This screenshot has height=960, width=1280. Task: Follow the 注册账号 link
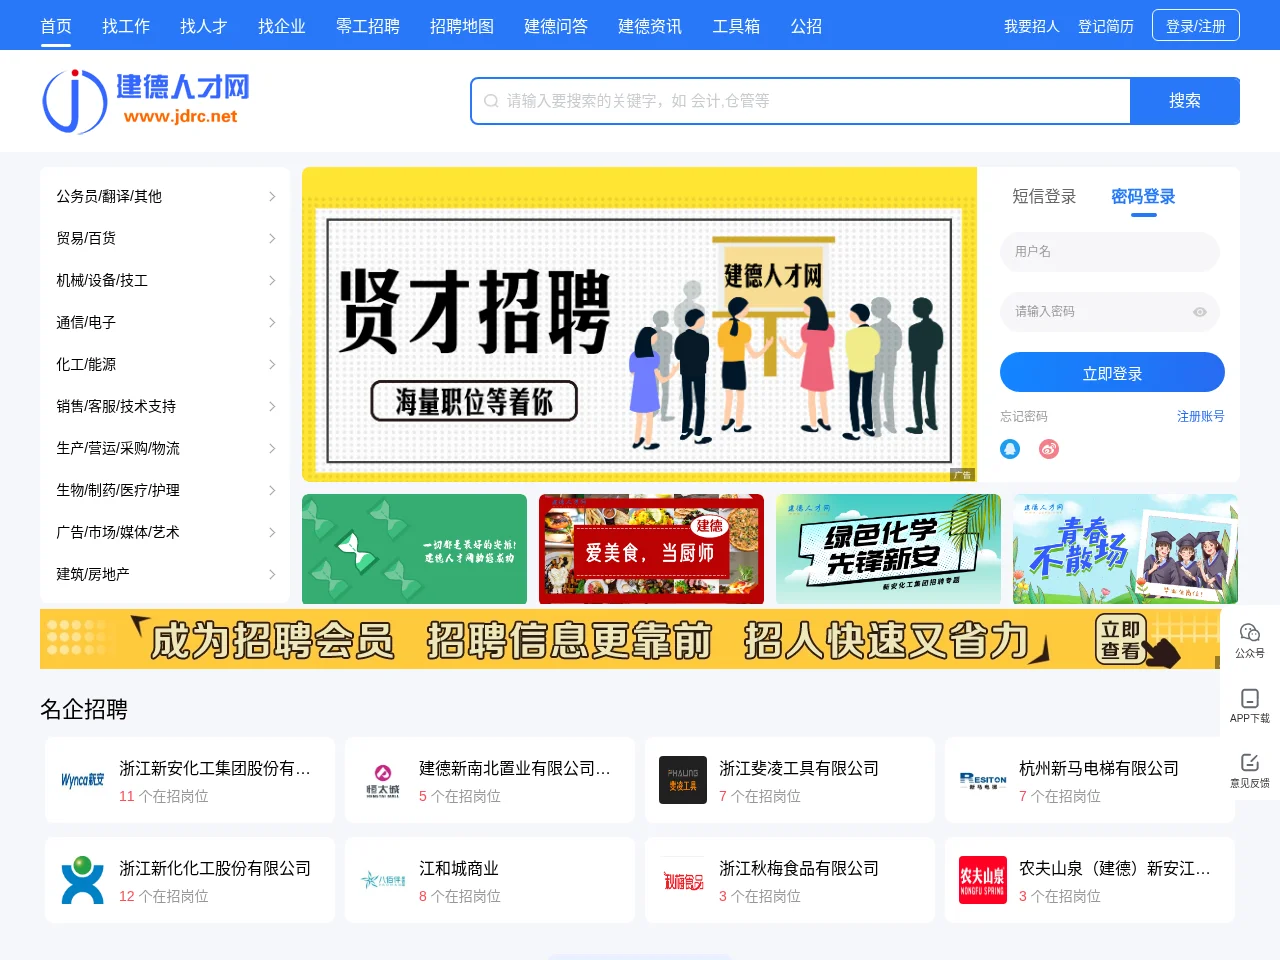[1201, 416]
